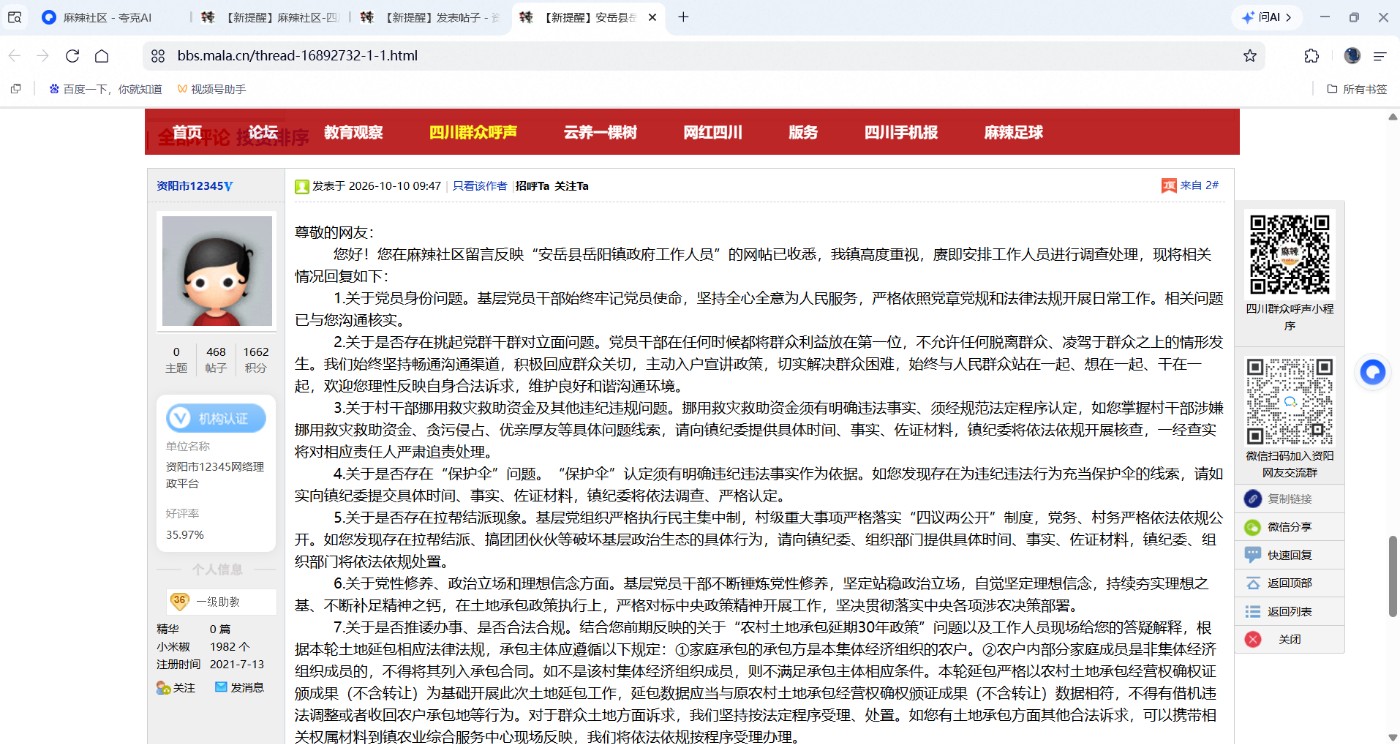This screenshot has width=1400, height=744.
Task: Click the 只看该作者 link
Action: [x=480, y=186]
